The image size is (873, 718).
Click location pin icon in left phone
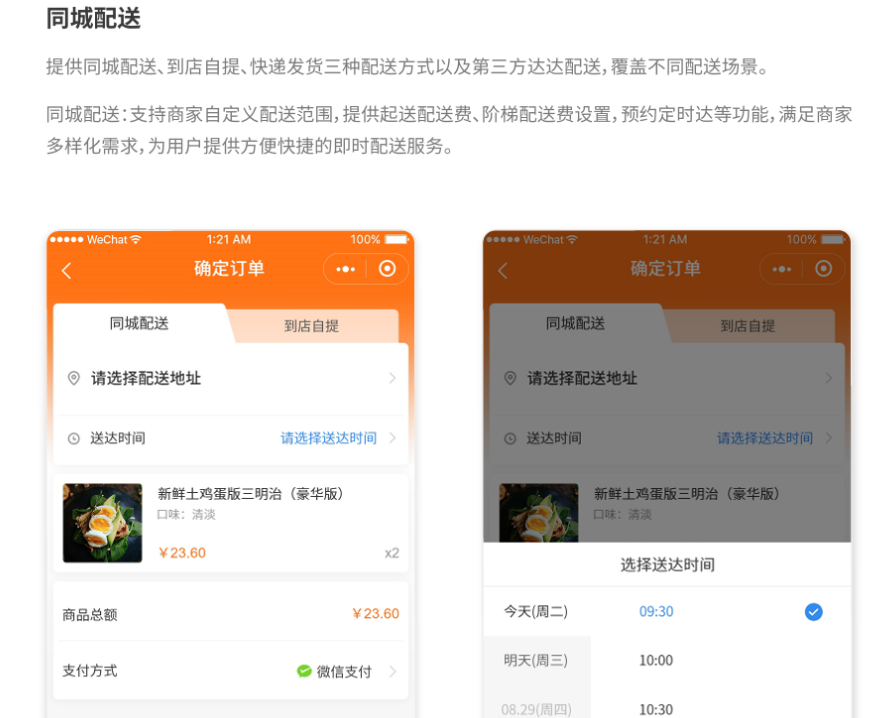pyautogui.click(x=73, y=378)
